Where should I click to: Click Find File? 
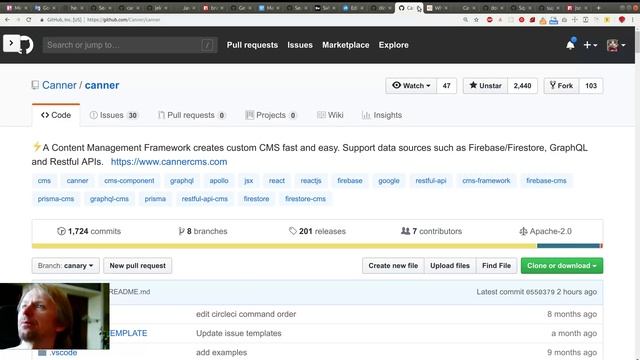tap(496, 266)
